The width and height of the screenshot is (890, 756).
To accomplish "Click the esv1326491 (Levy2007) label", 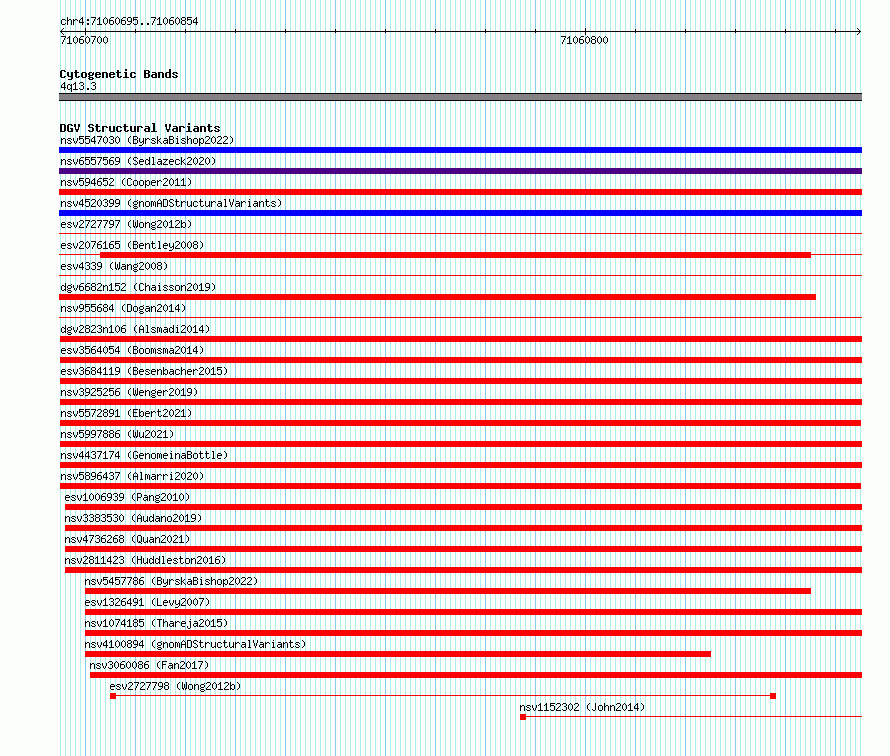I will 147,602.
